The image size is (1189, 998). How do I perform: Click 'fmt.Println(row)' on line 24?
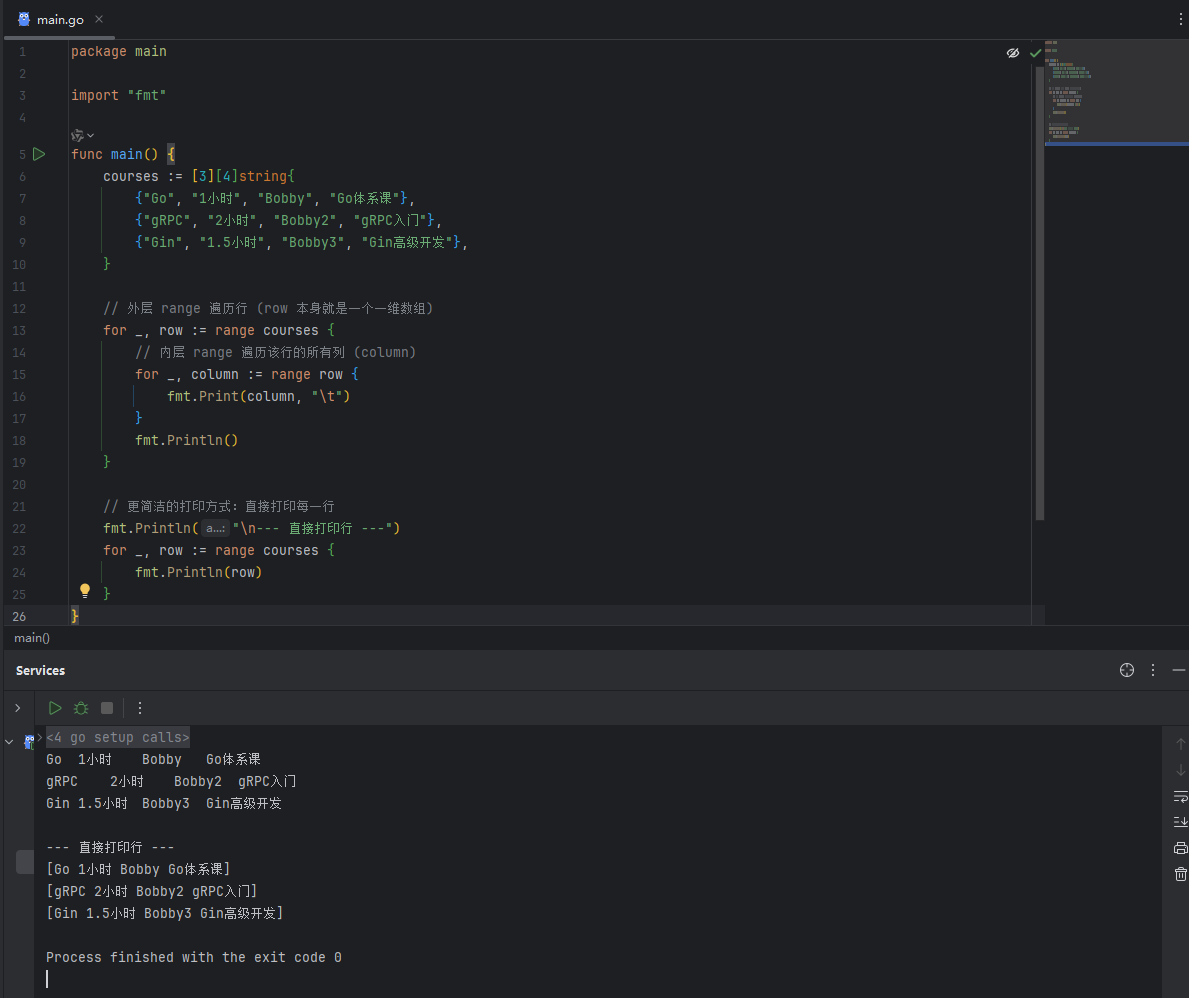point(199,572)
